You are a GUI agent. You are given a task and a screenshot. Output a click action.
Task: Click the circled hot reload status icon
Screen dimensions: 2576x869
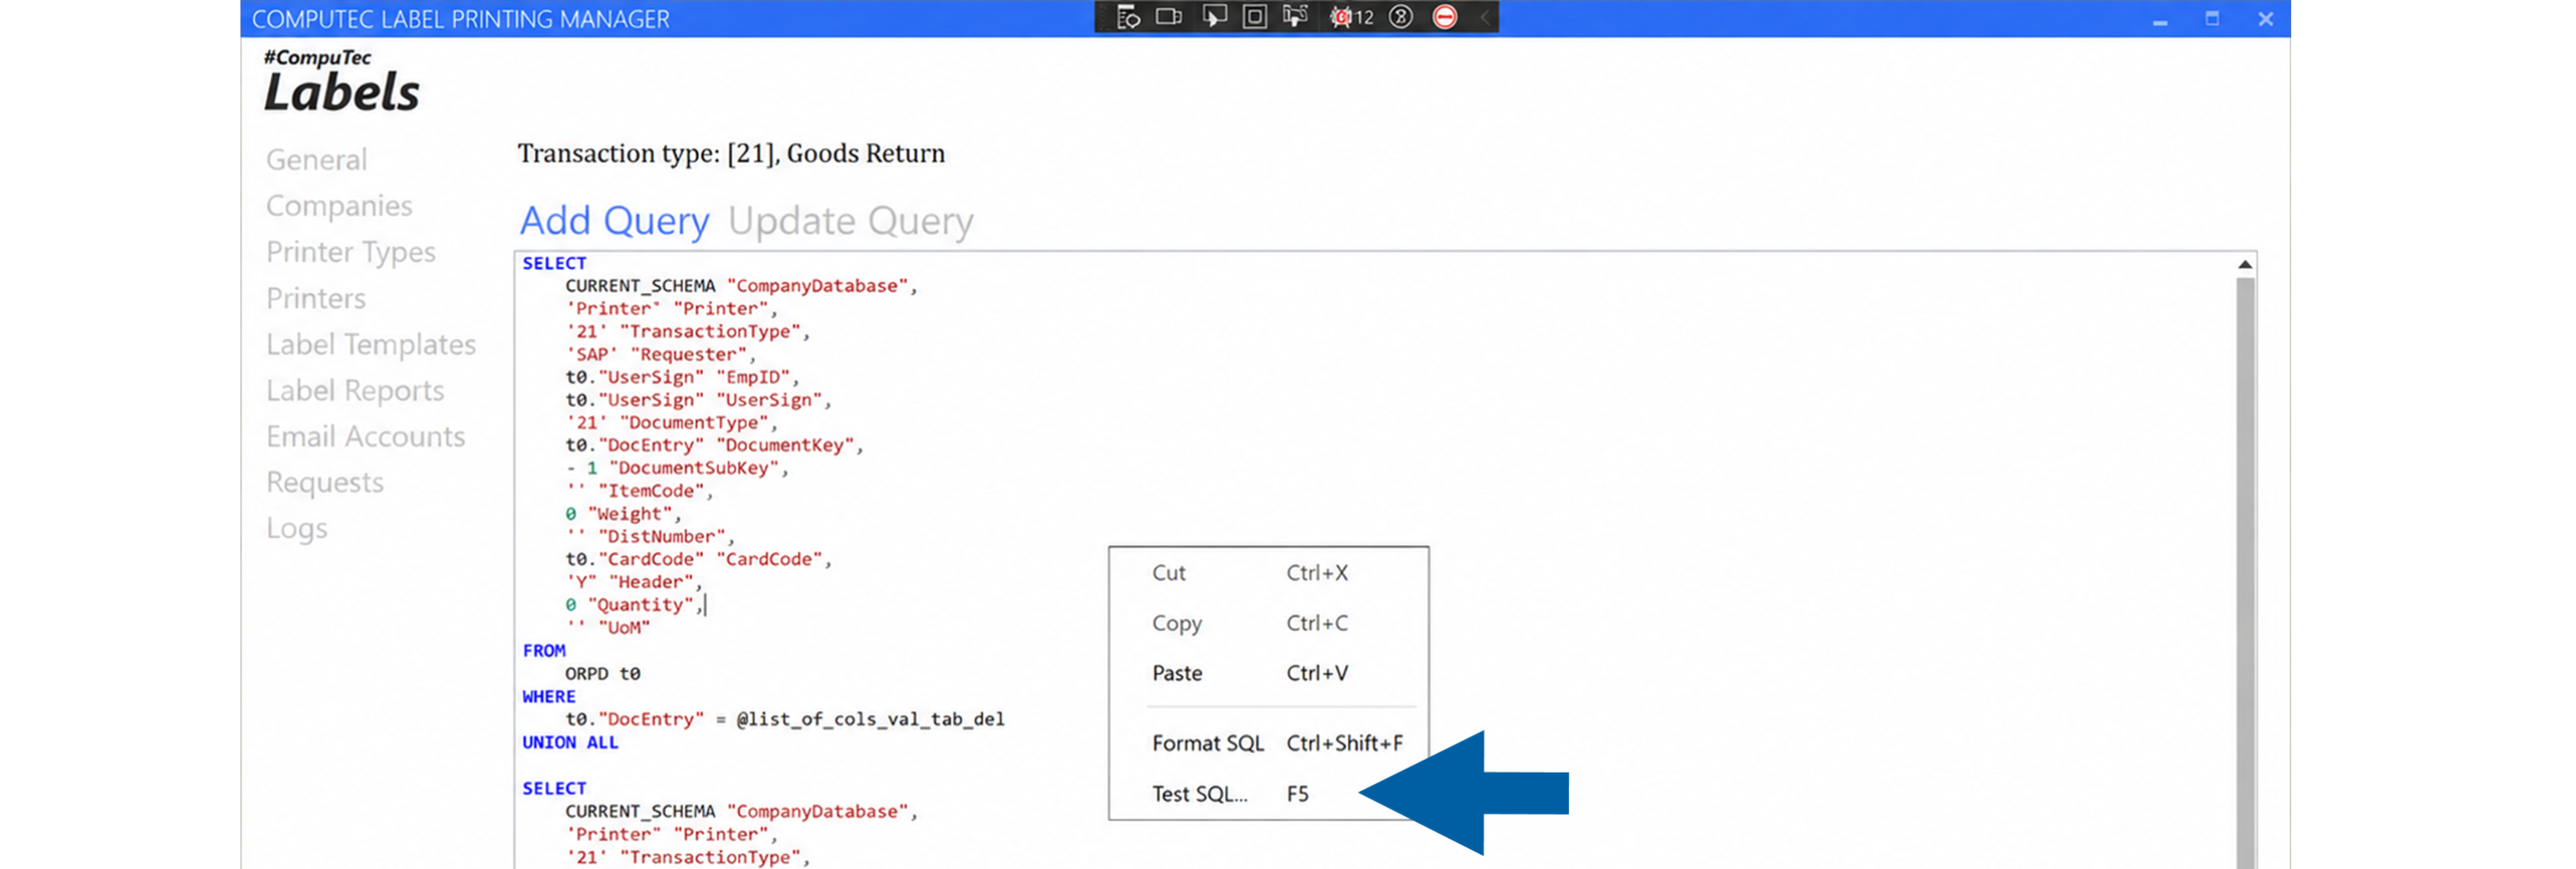pos(1401,17)
